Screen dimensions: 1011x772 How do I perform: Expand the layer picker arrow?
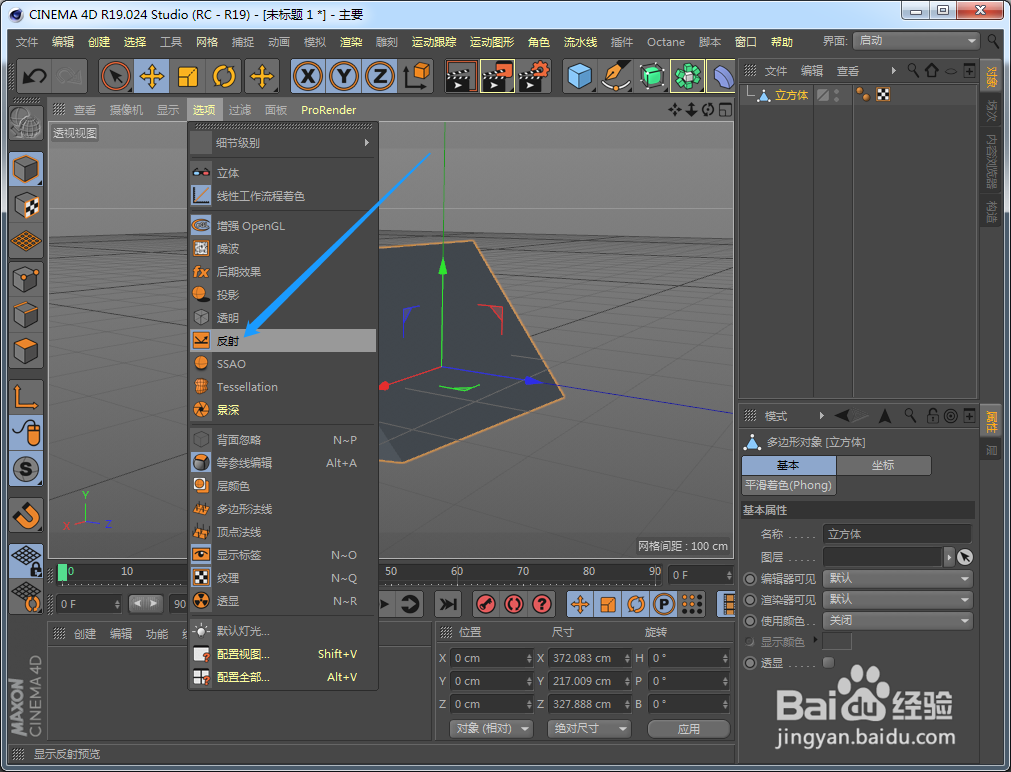(x=948, y=557)
